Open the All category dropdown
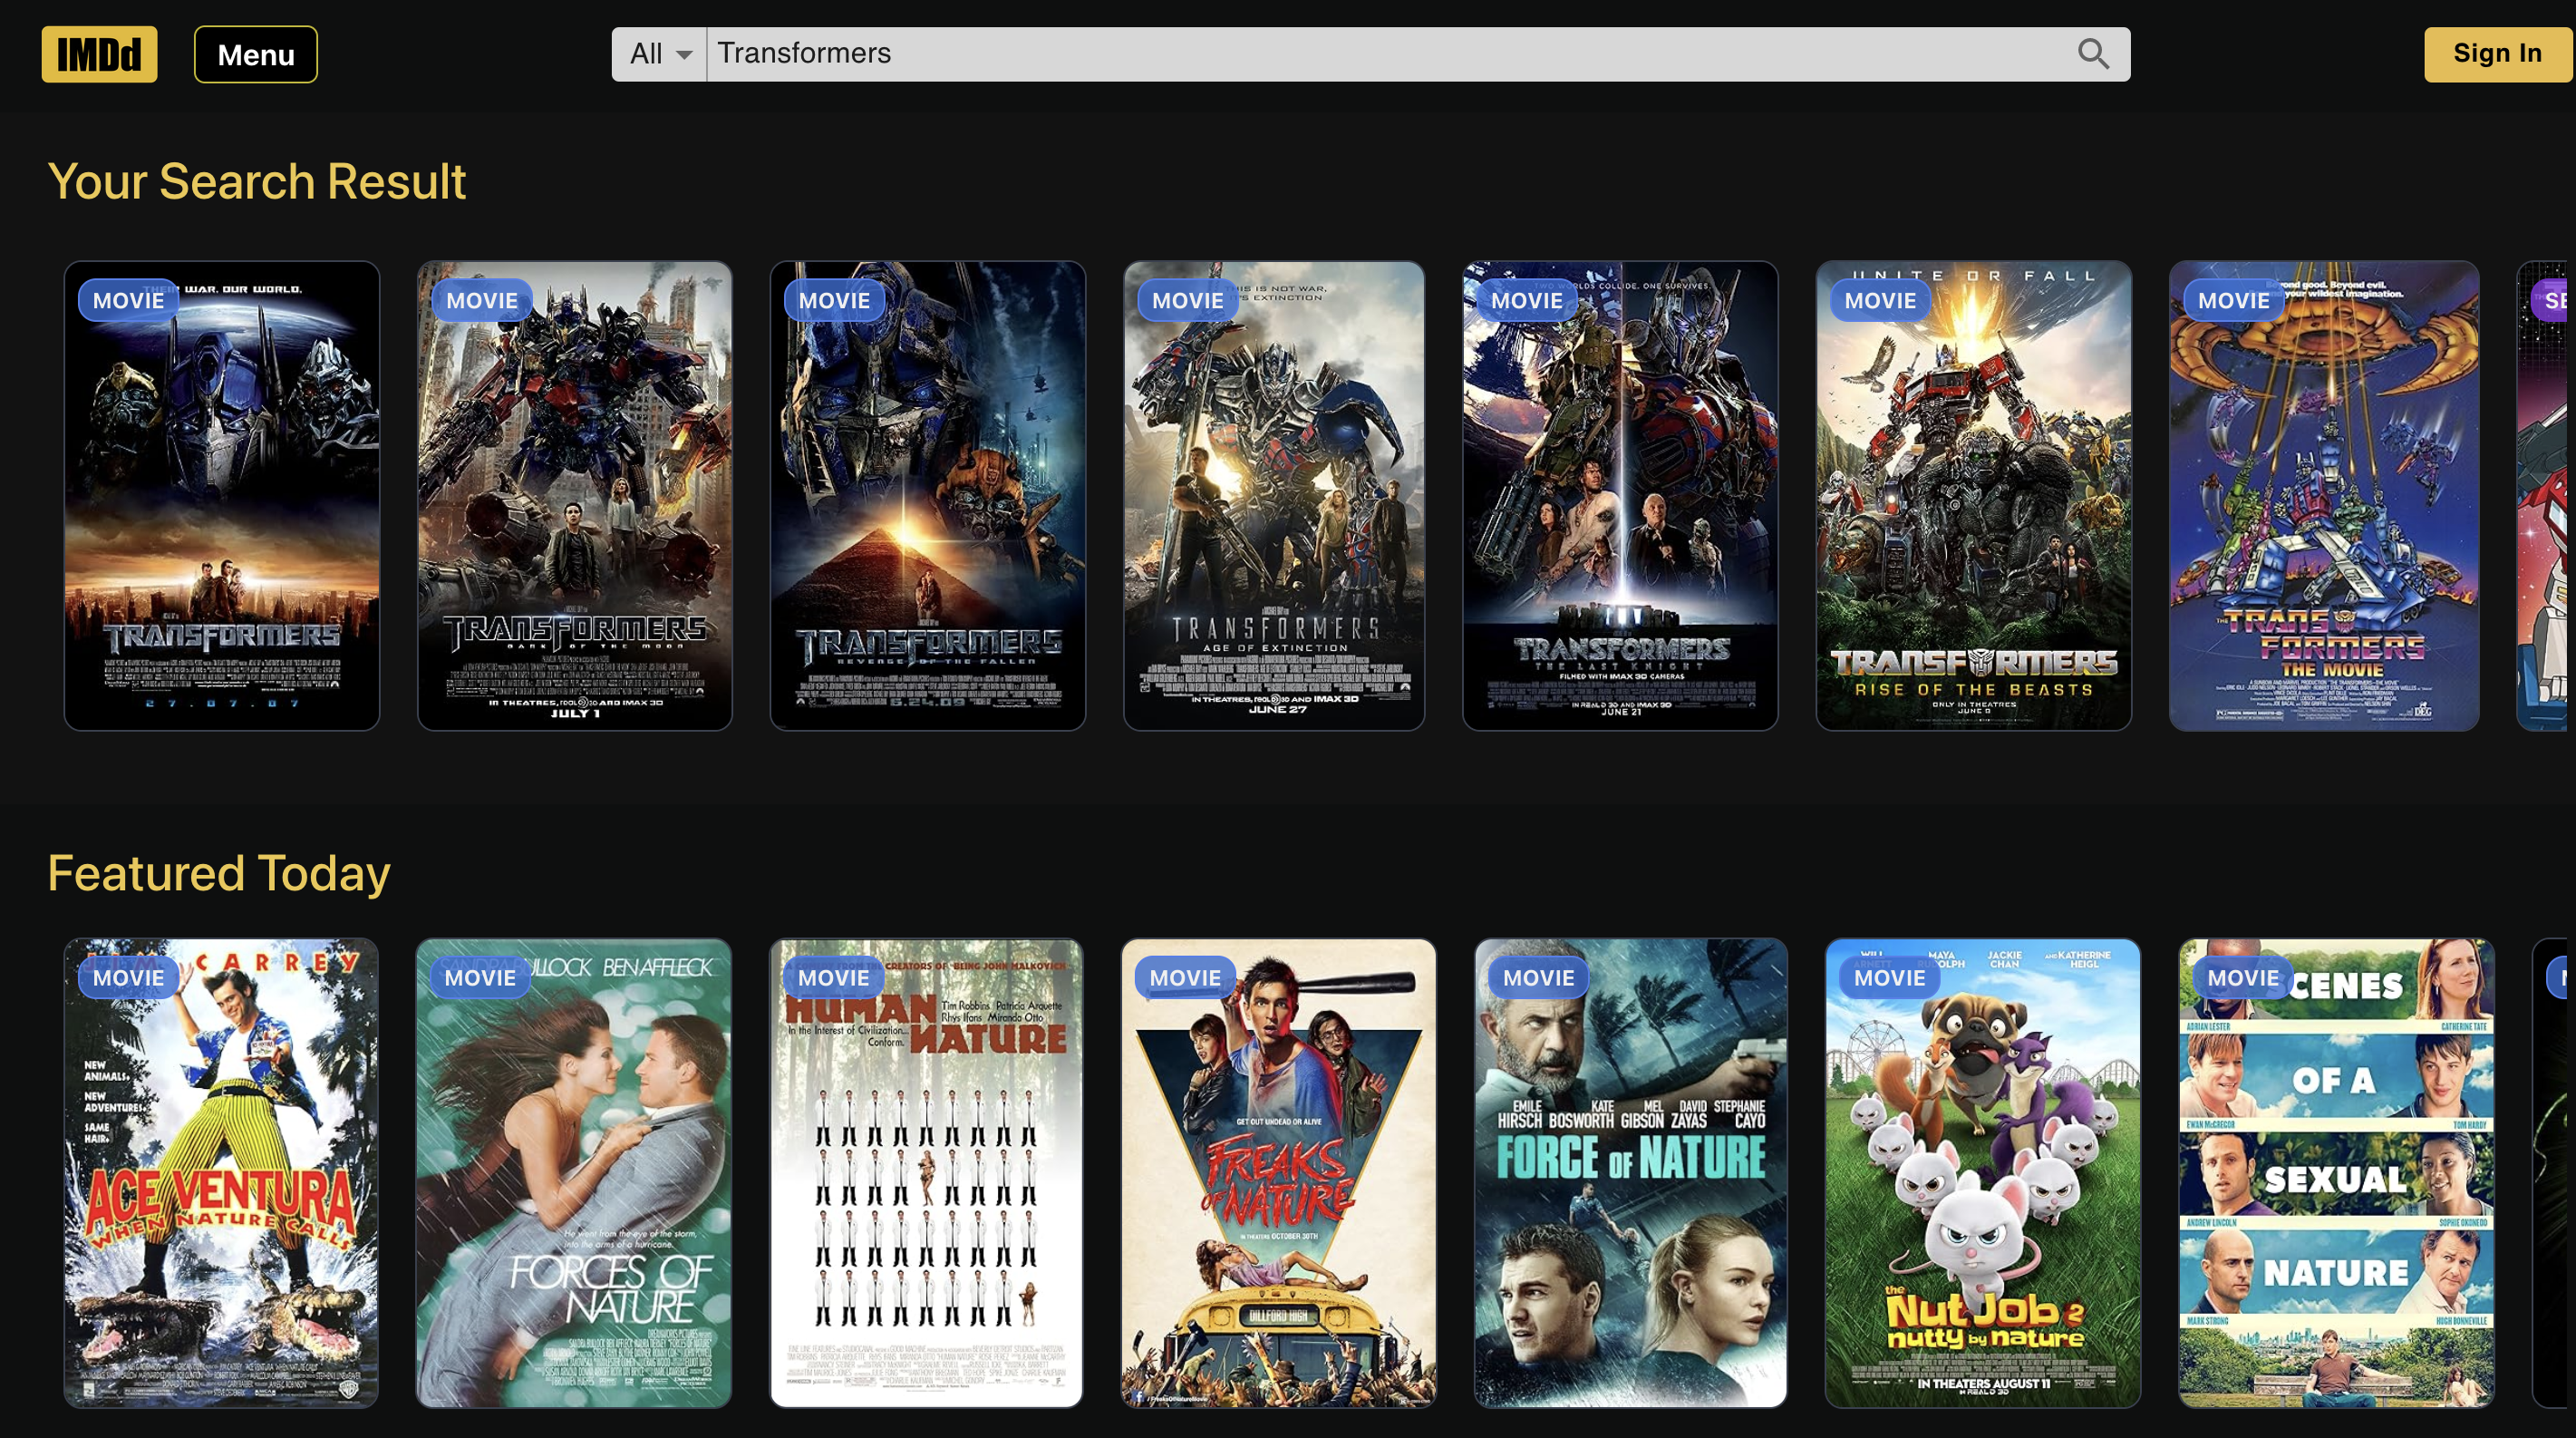Viewport: 2576px width, 1438px height. (x=660, y=54)
